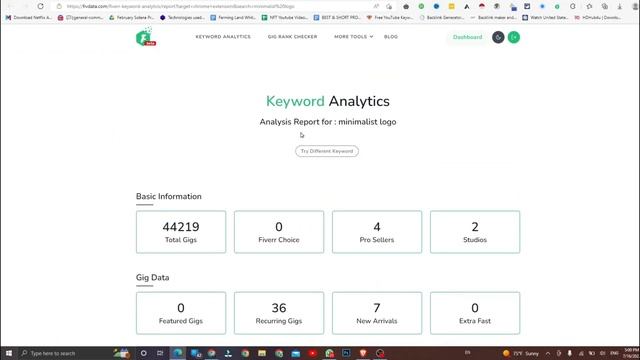The height and width of the screenshot is (360, 640).
Task: Click the 44219 Total Gigs card
Action: pos(181,232)
